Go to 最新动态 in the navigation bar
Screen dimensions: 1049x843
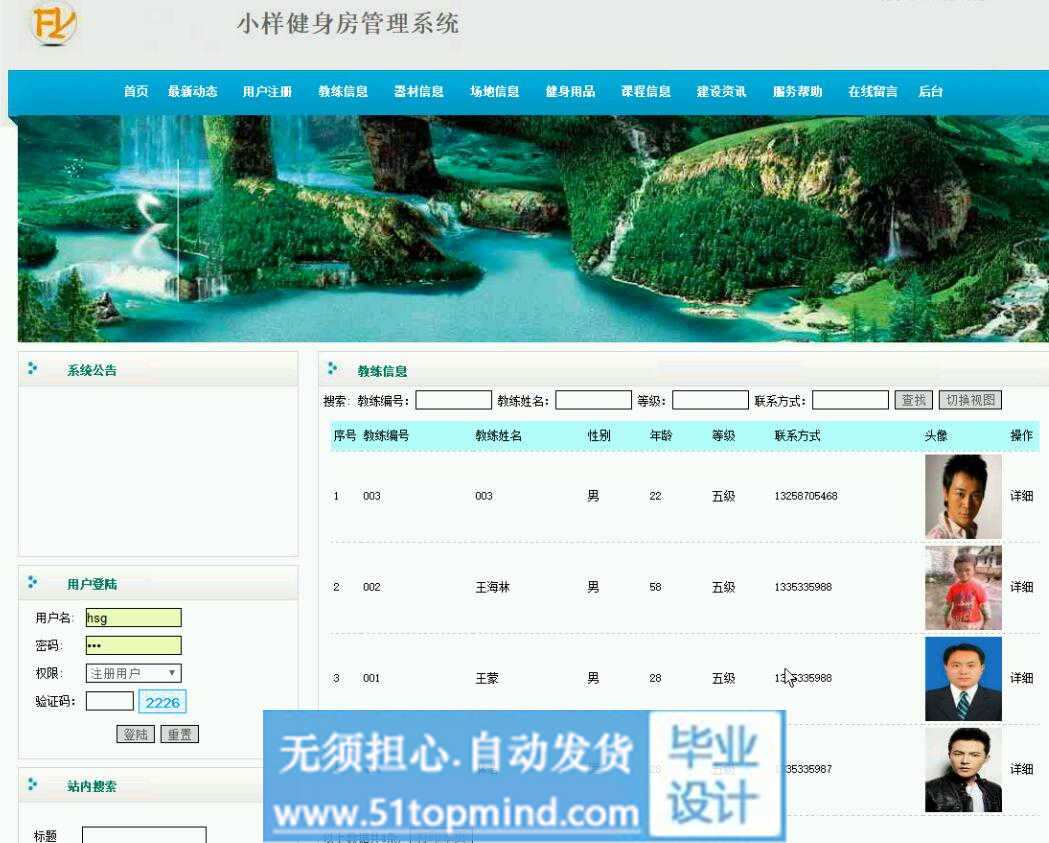tap(193, 91)
